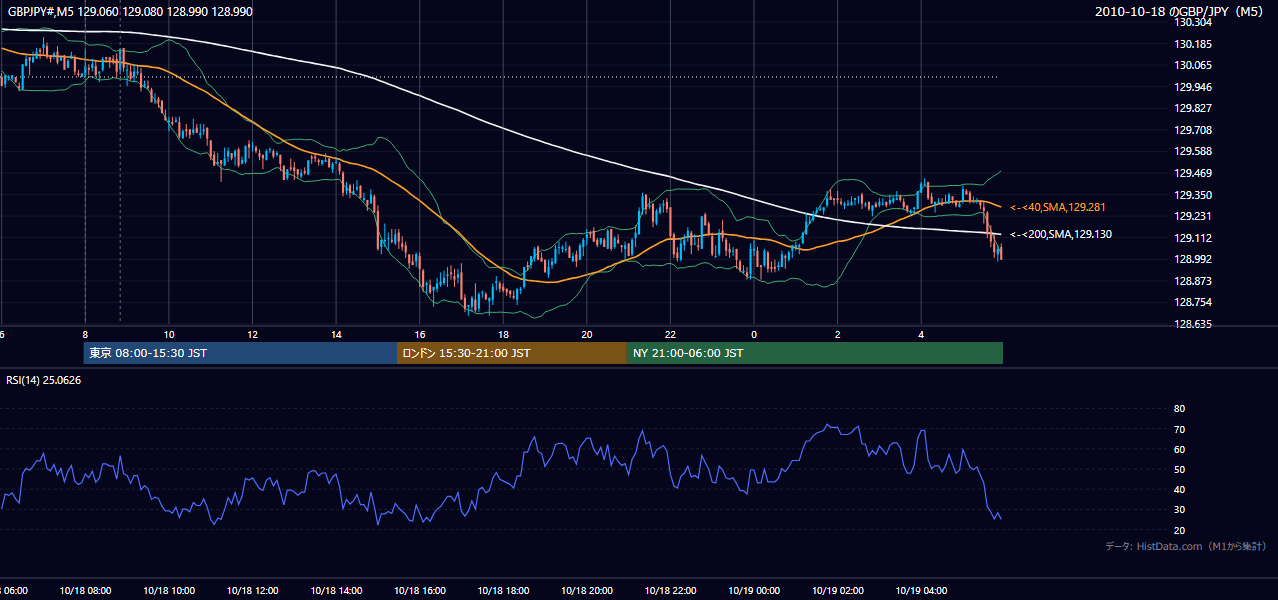Click the 10/18 16:00 timestamp
This screenshot has height=600, width=1278.
coord(418,591)
